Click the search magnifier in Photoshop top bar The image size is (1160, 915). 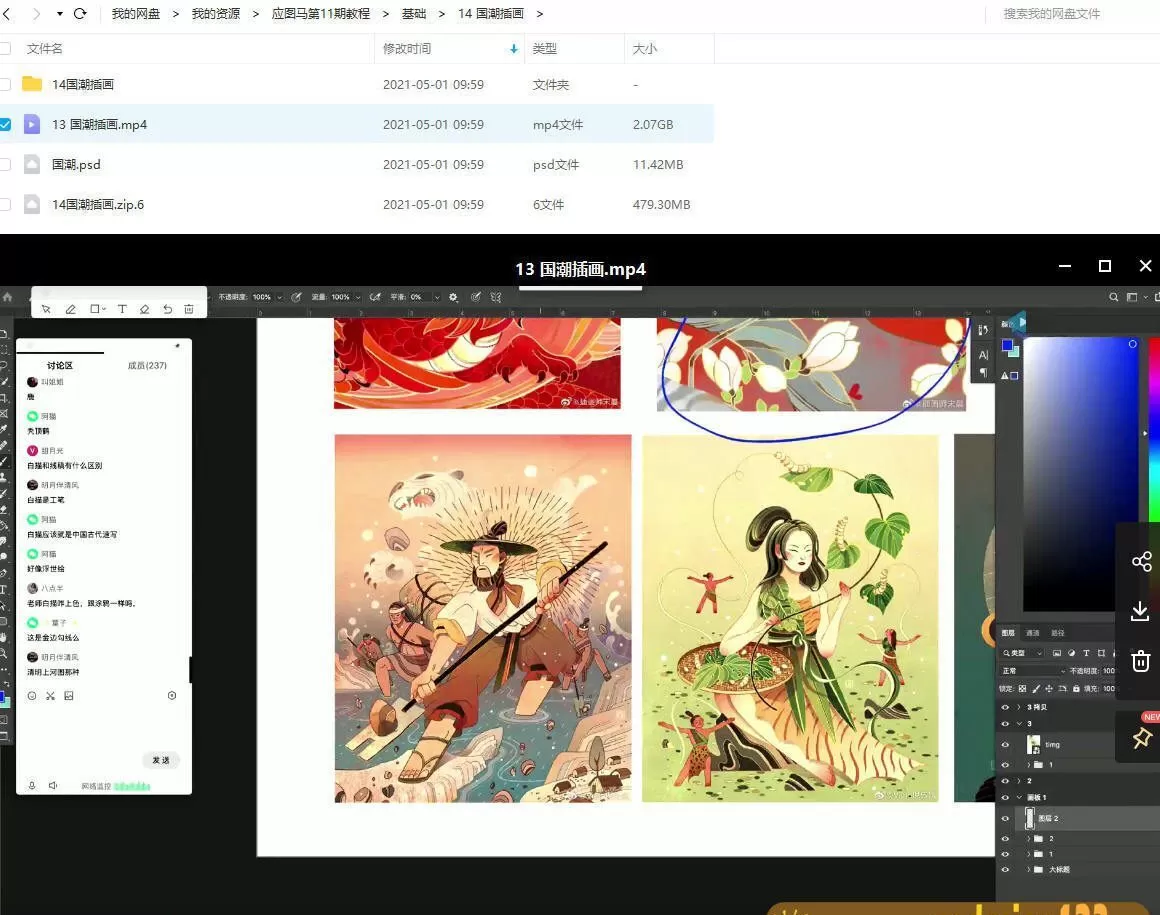pyautogui.click(x=1113, y=297)
